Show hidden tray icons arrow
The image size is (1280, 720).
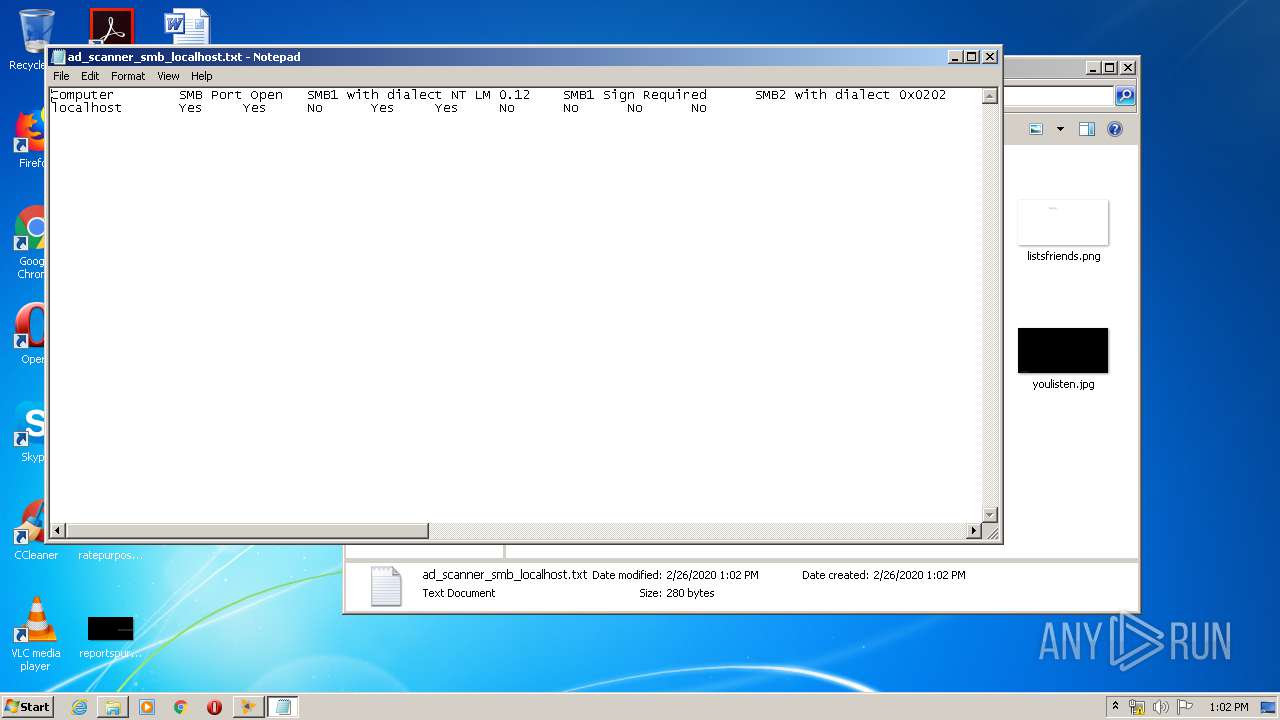coord(1115,707)
